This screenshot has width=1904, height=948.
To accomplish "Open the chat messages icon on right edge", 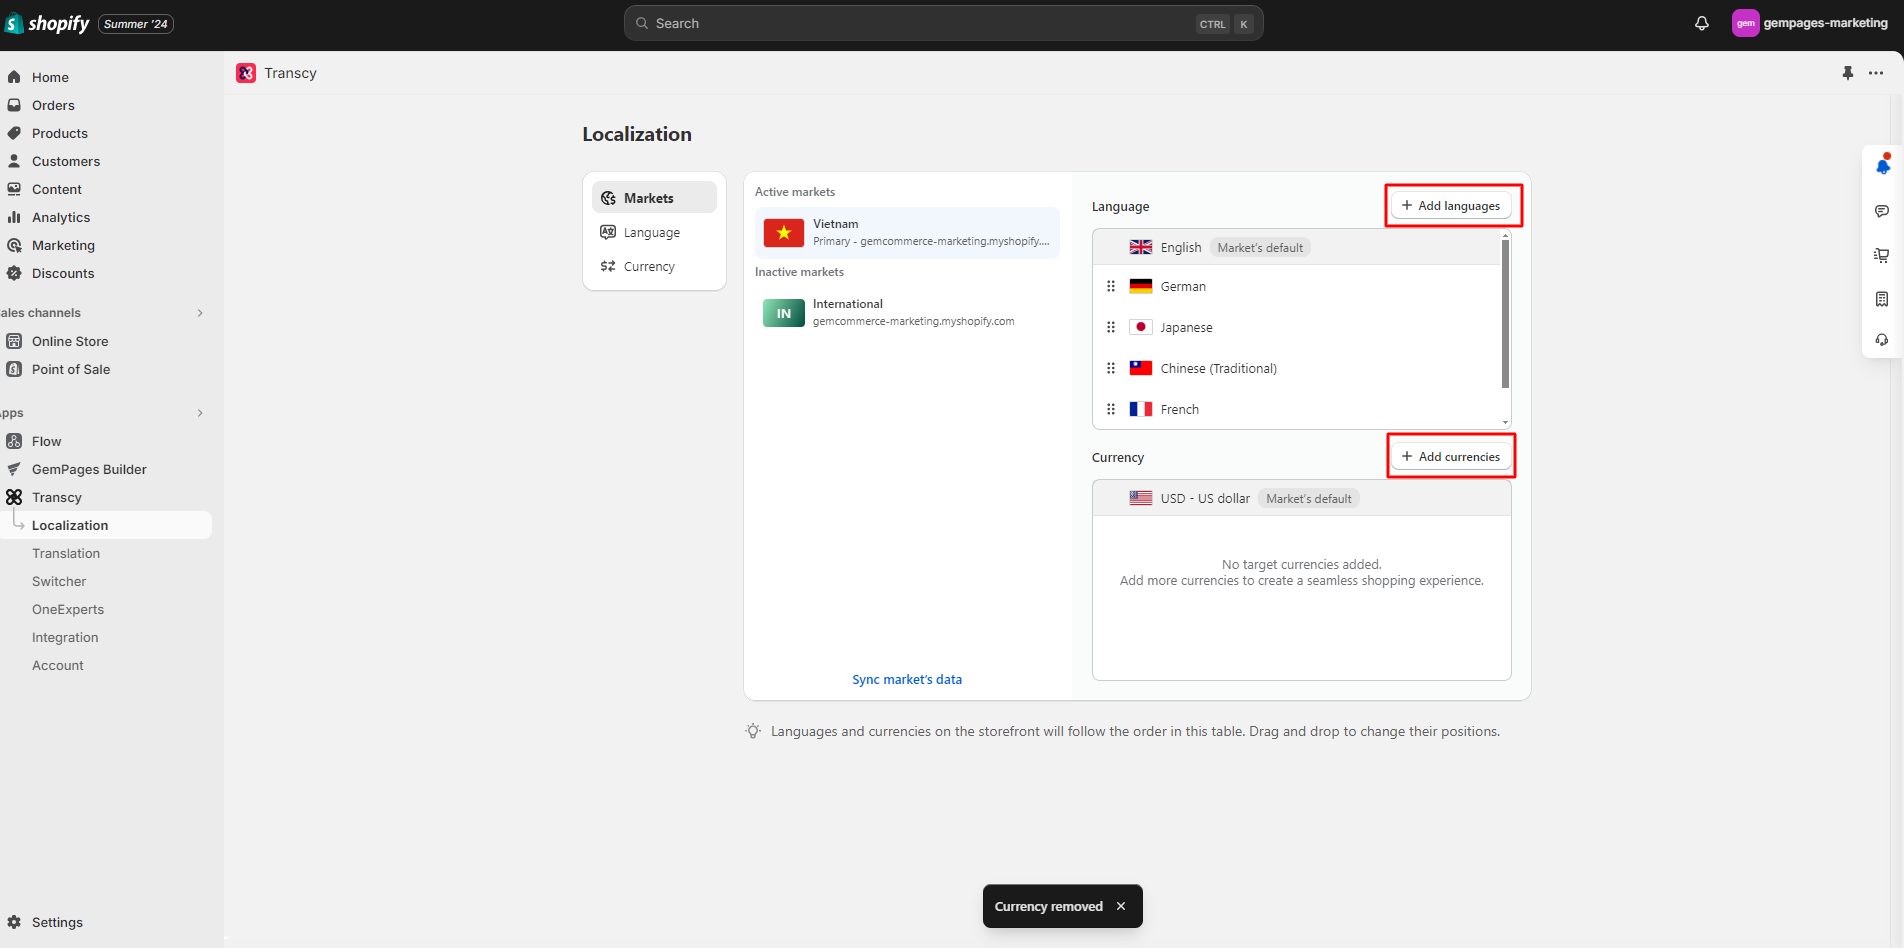I will 1883,211.
